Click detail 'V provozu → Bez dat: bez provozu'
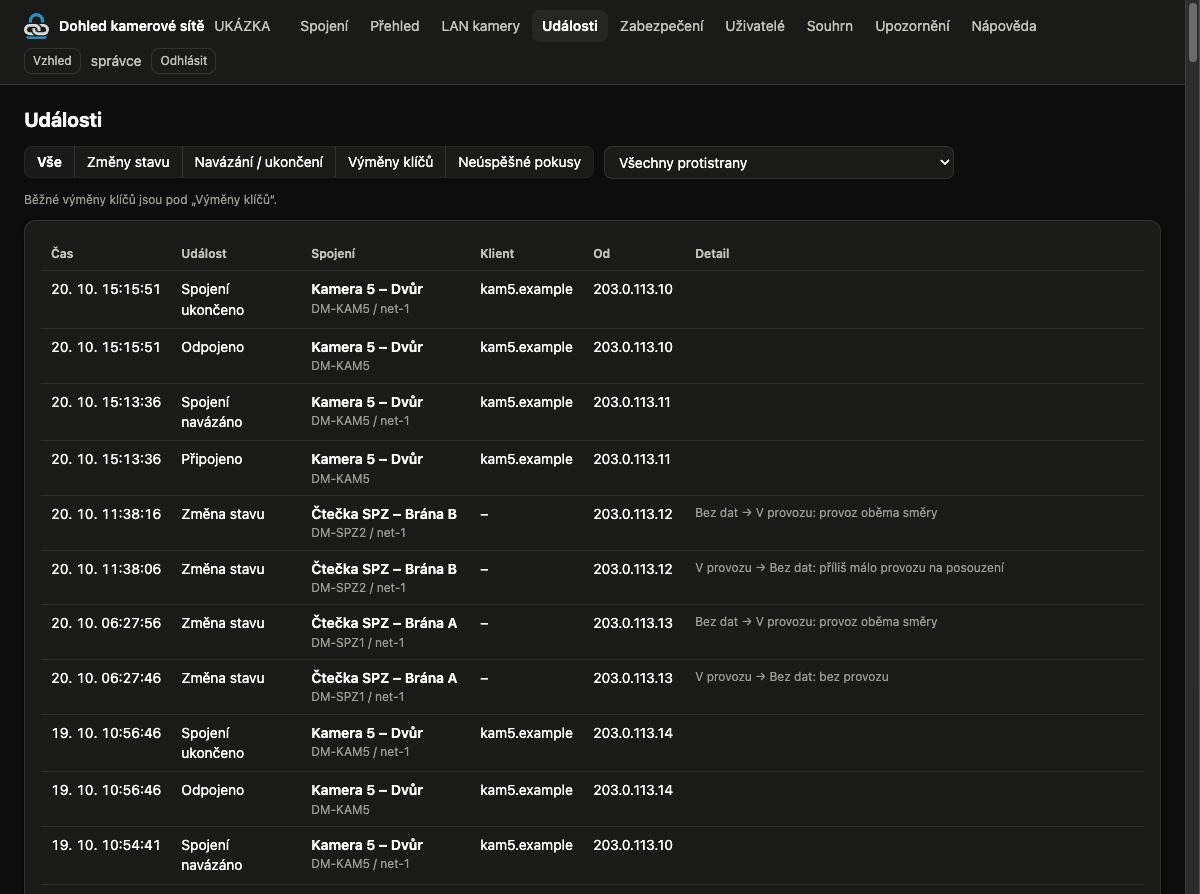Image resolution: width=1200 pixels, height=894 pixels. pos(792,677)
